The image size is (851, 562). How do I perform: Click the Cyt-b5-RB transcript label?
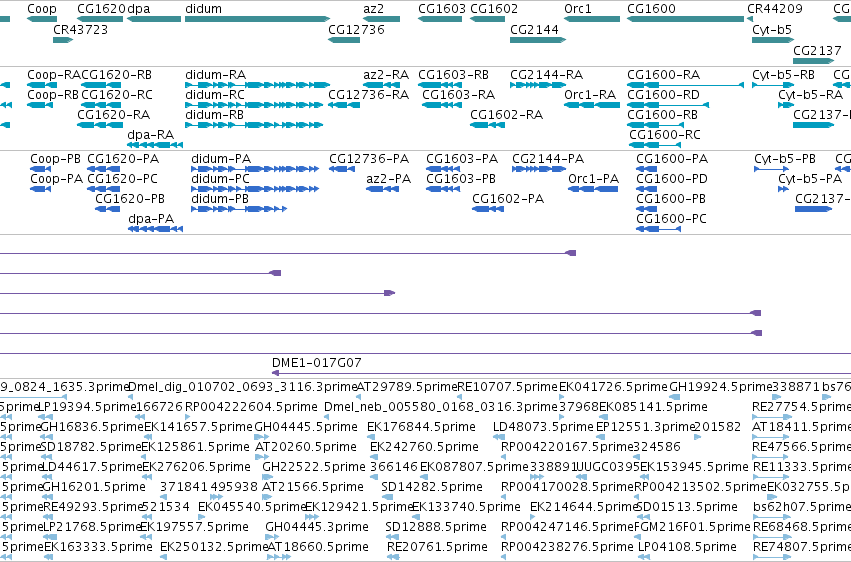(x=783, y=75)
